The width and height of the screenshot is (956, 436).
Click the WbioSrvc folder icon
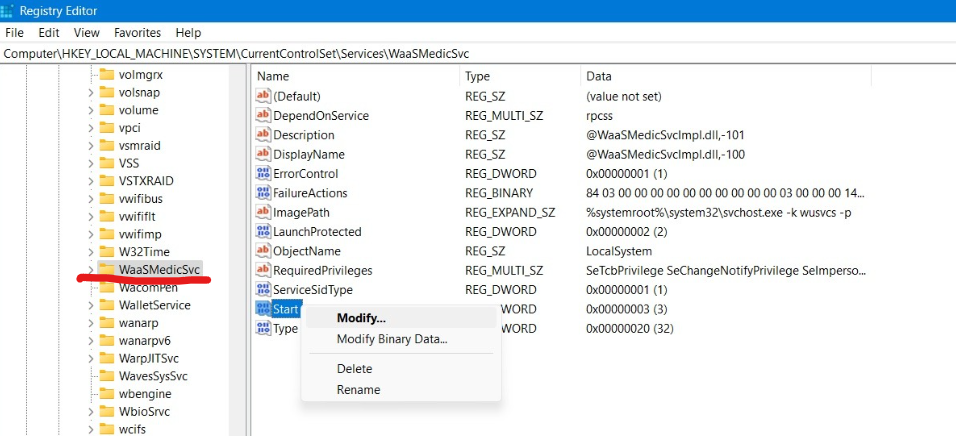click(107, 411)
